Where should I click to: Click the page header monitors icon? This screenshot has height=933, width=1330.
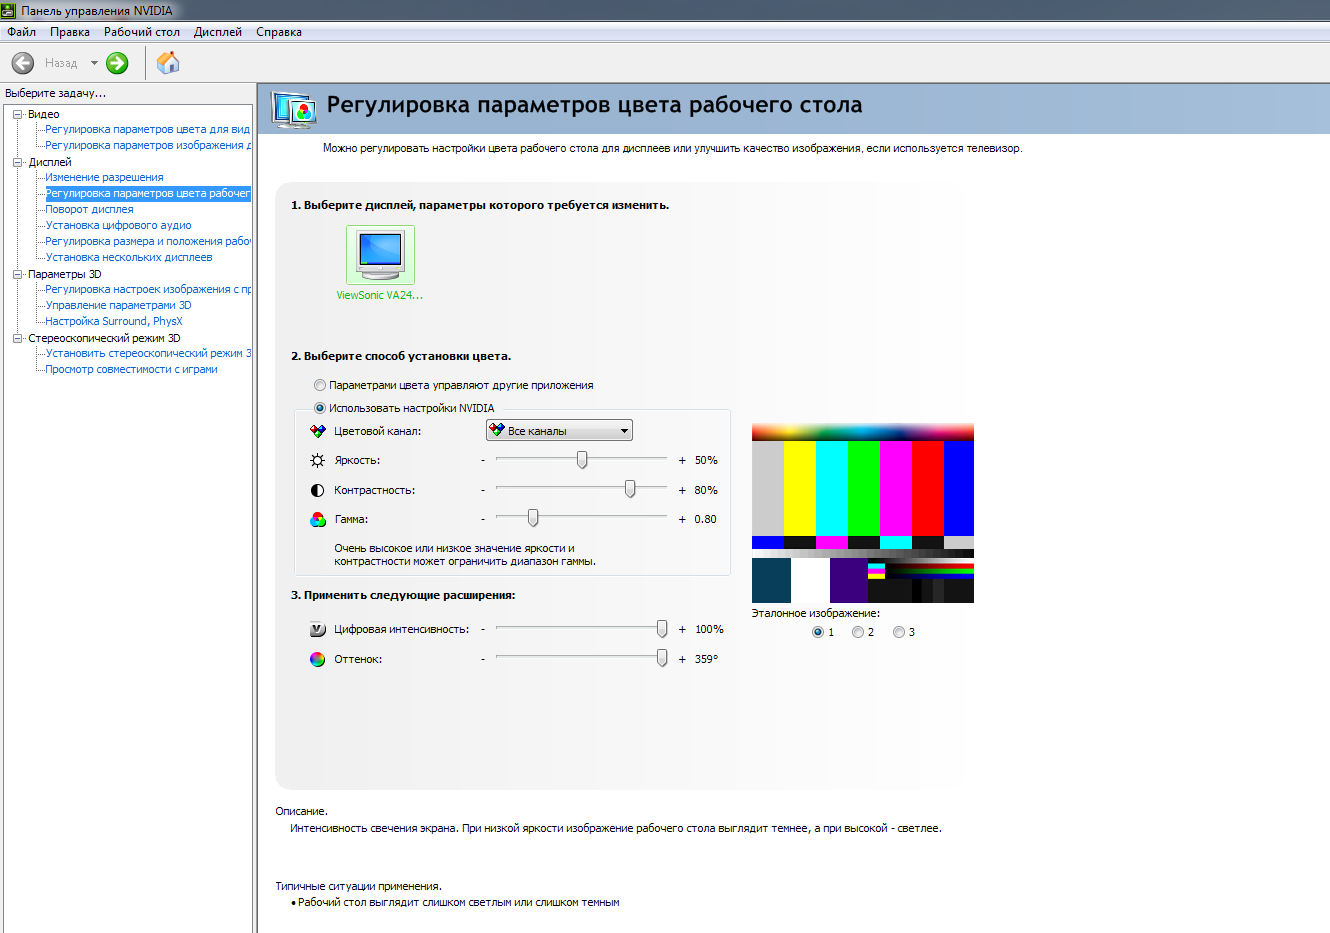coord(294,109)
